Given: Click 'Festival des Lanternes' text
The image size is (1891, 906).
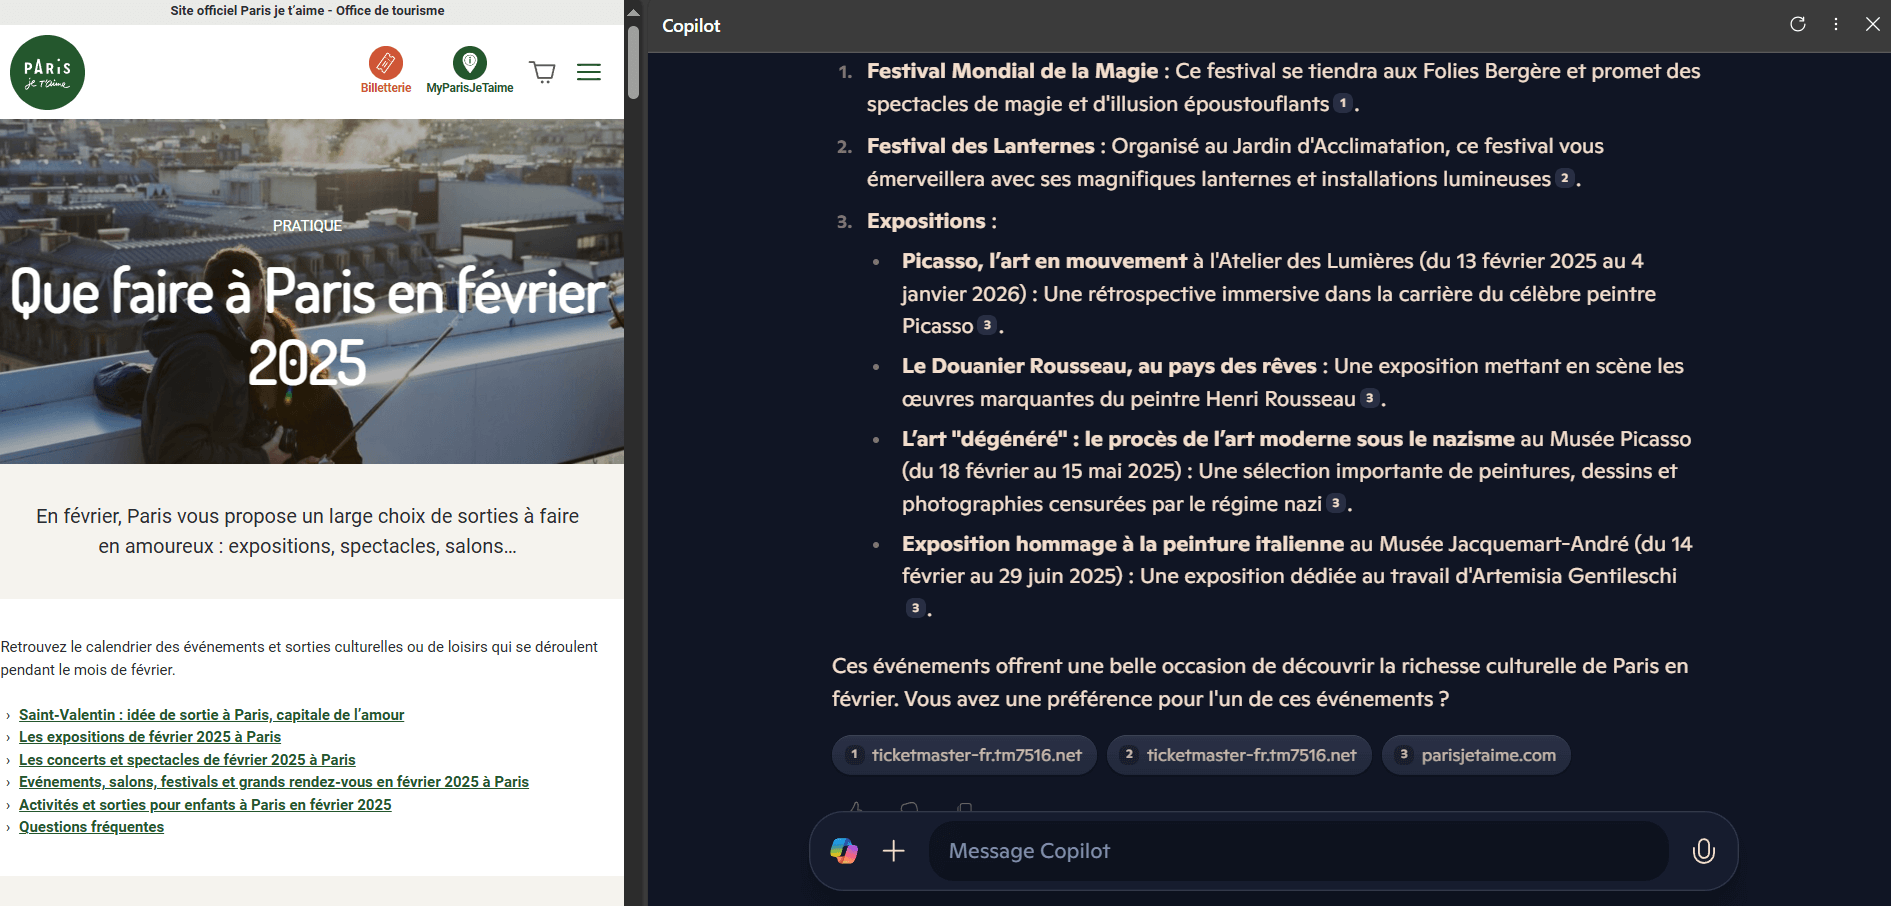Looking at the screenshot, I should (x=981, y=146).
